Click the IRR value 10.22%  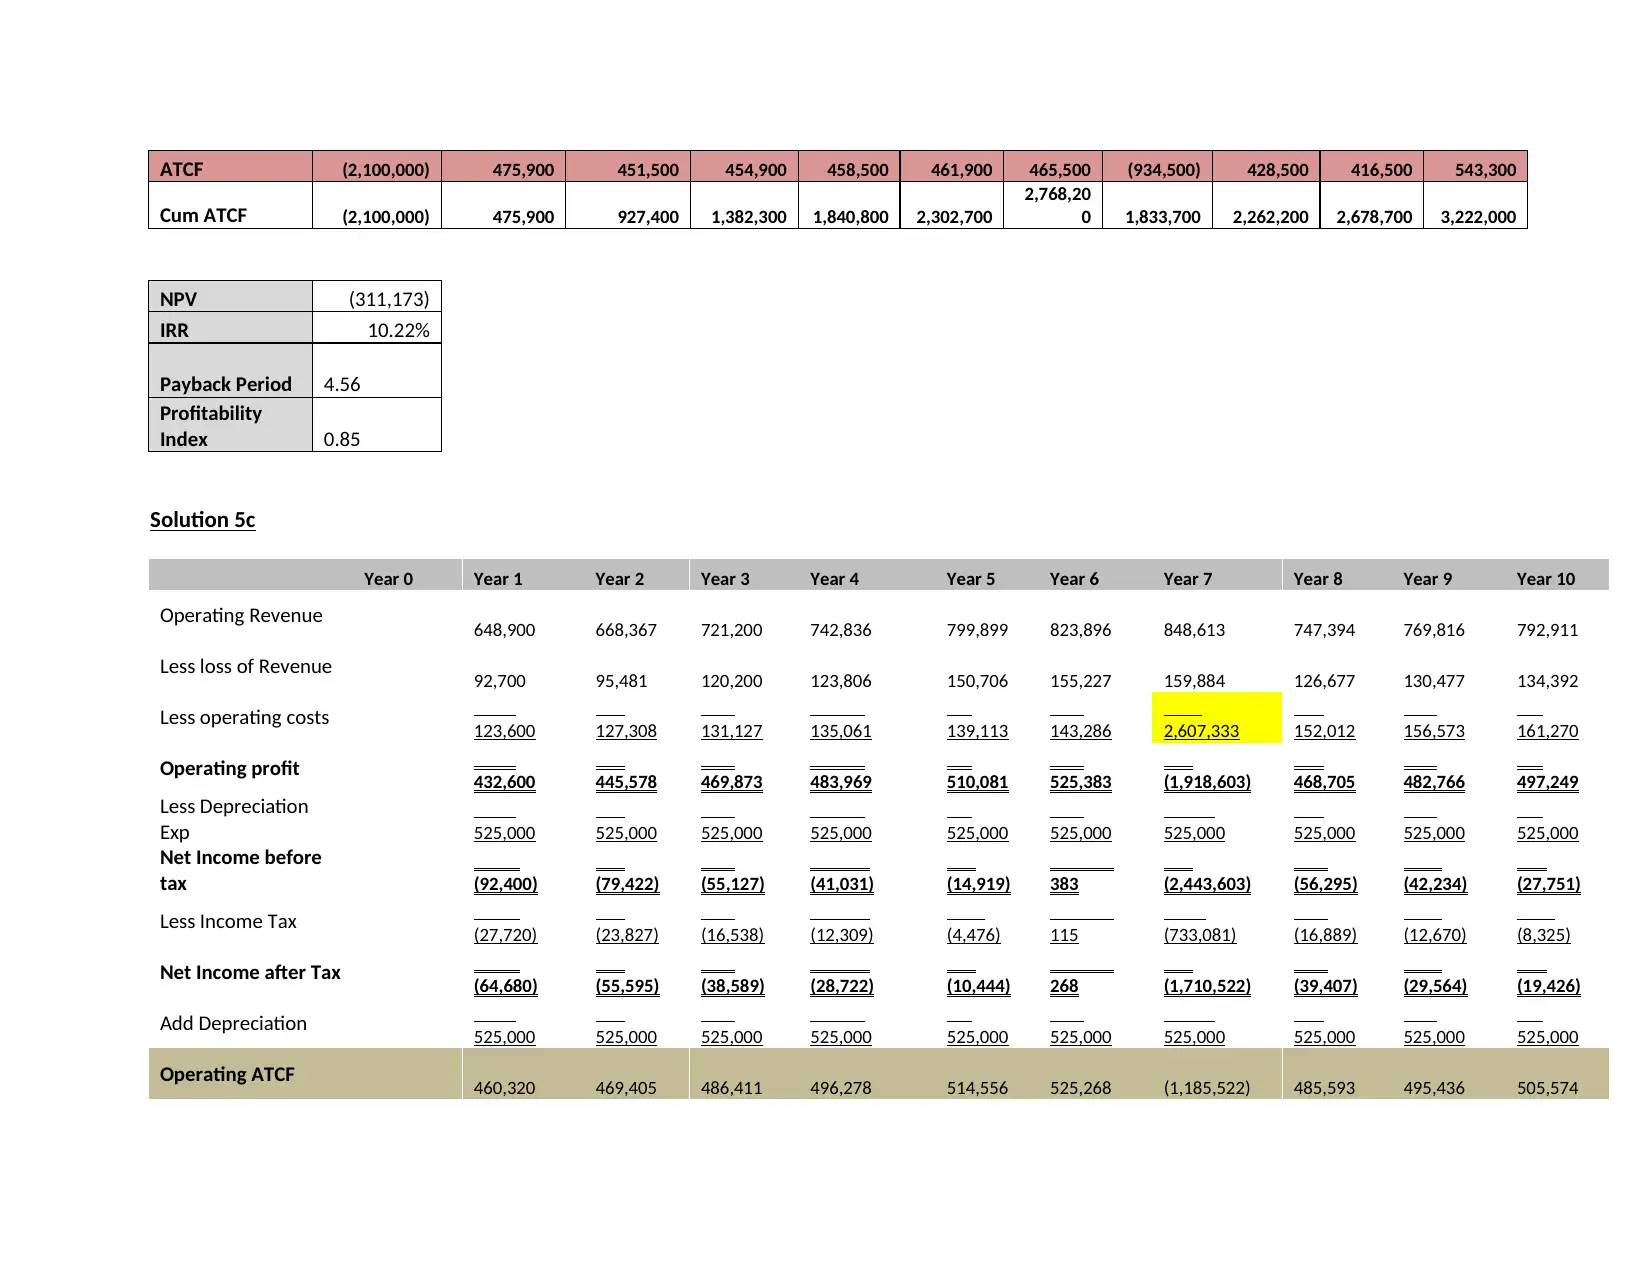(398, 330)
